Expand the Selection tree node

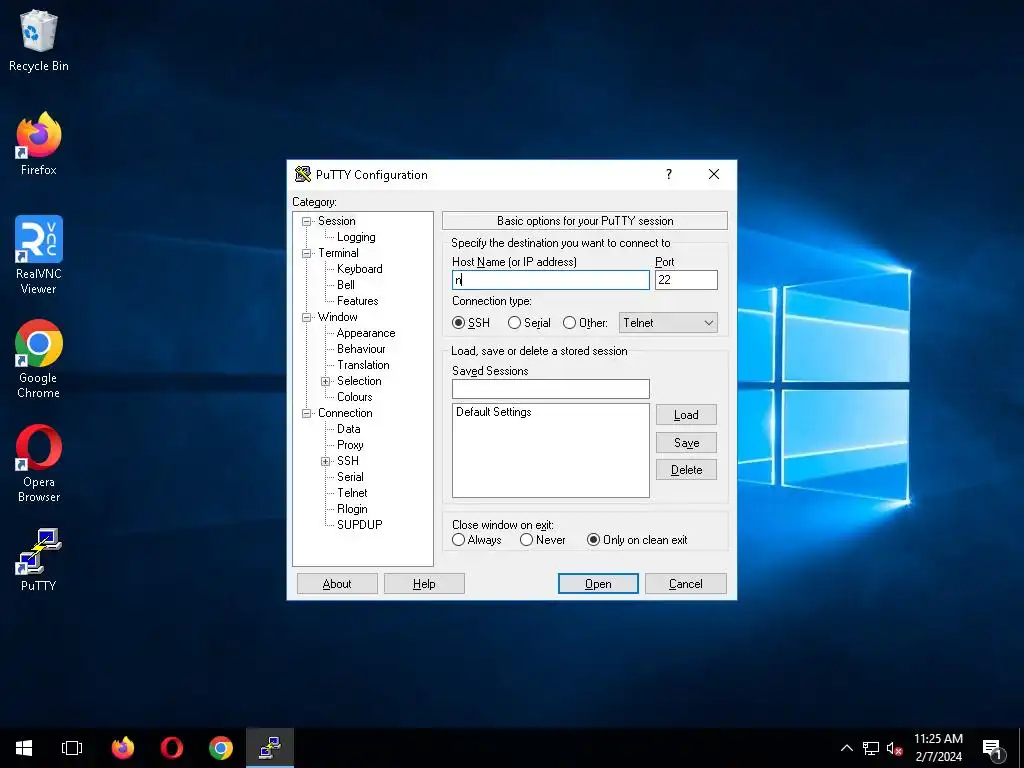pos(325,381)
